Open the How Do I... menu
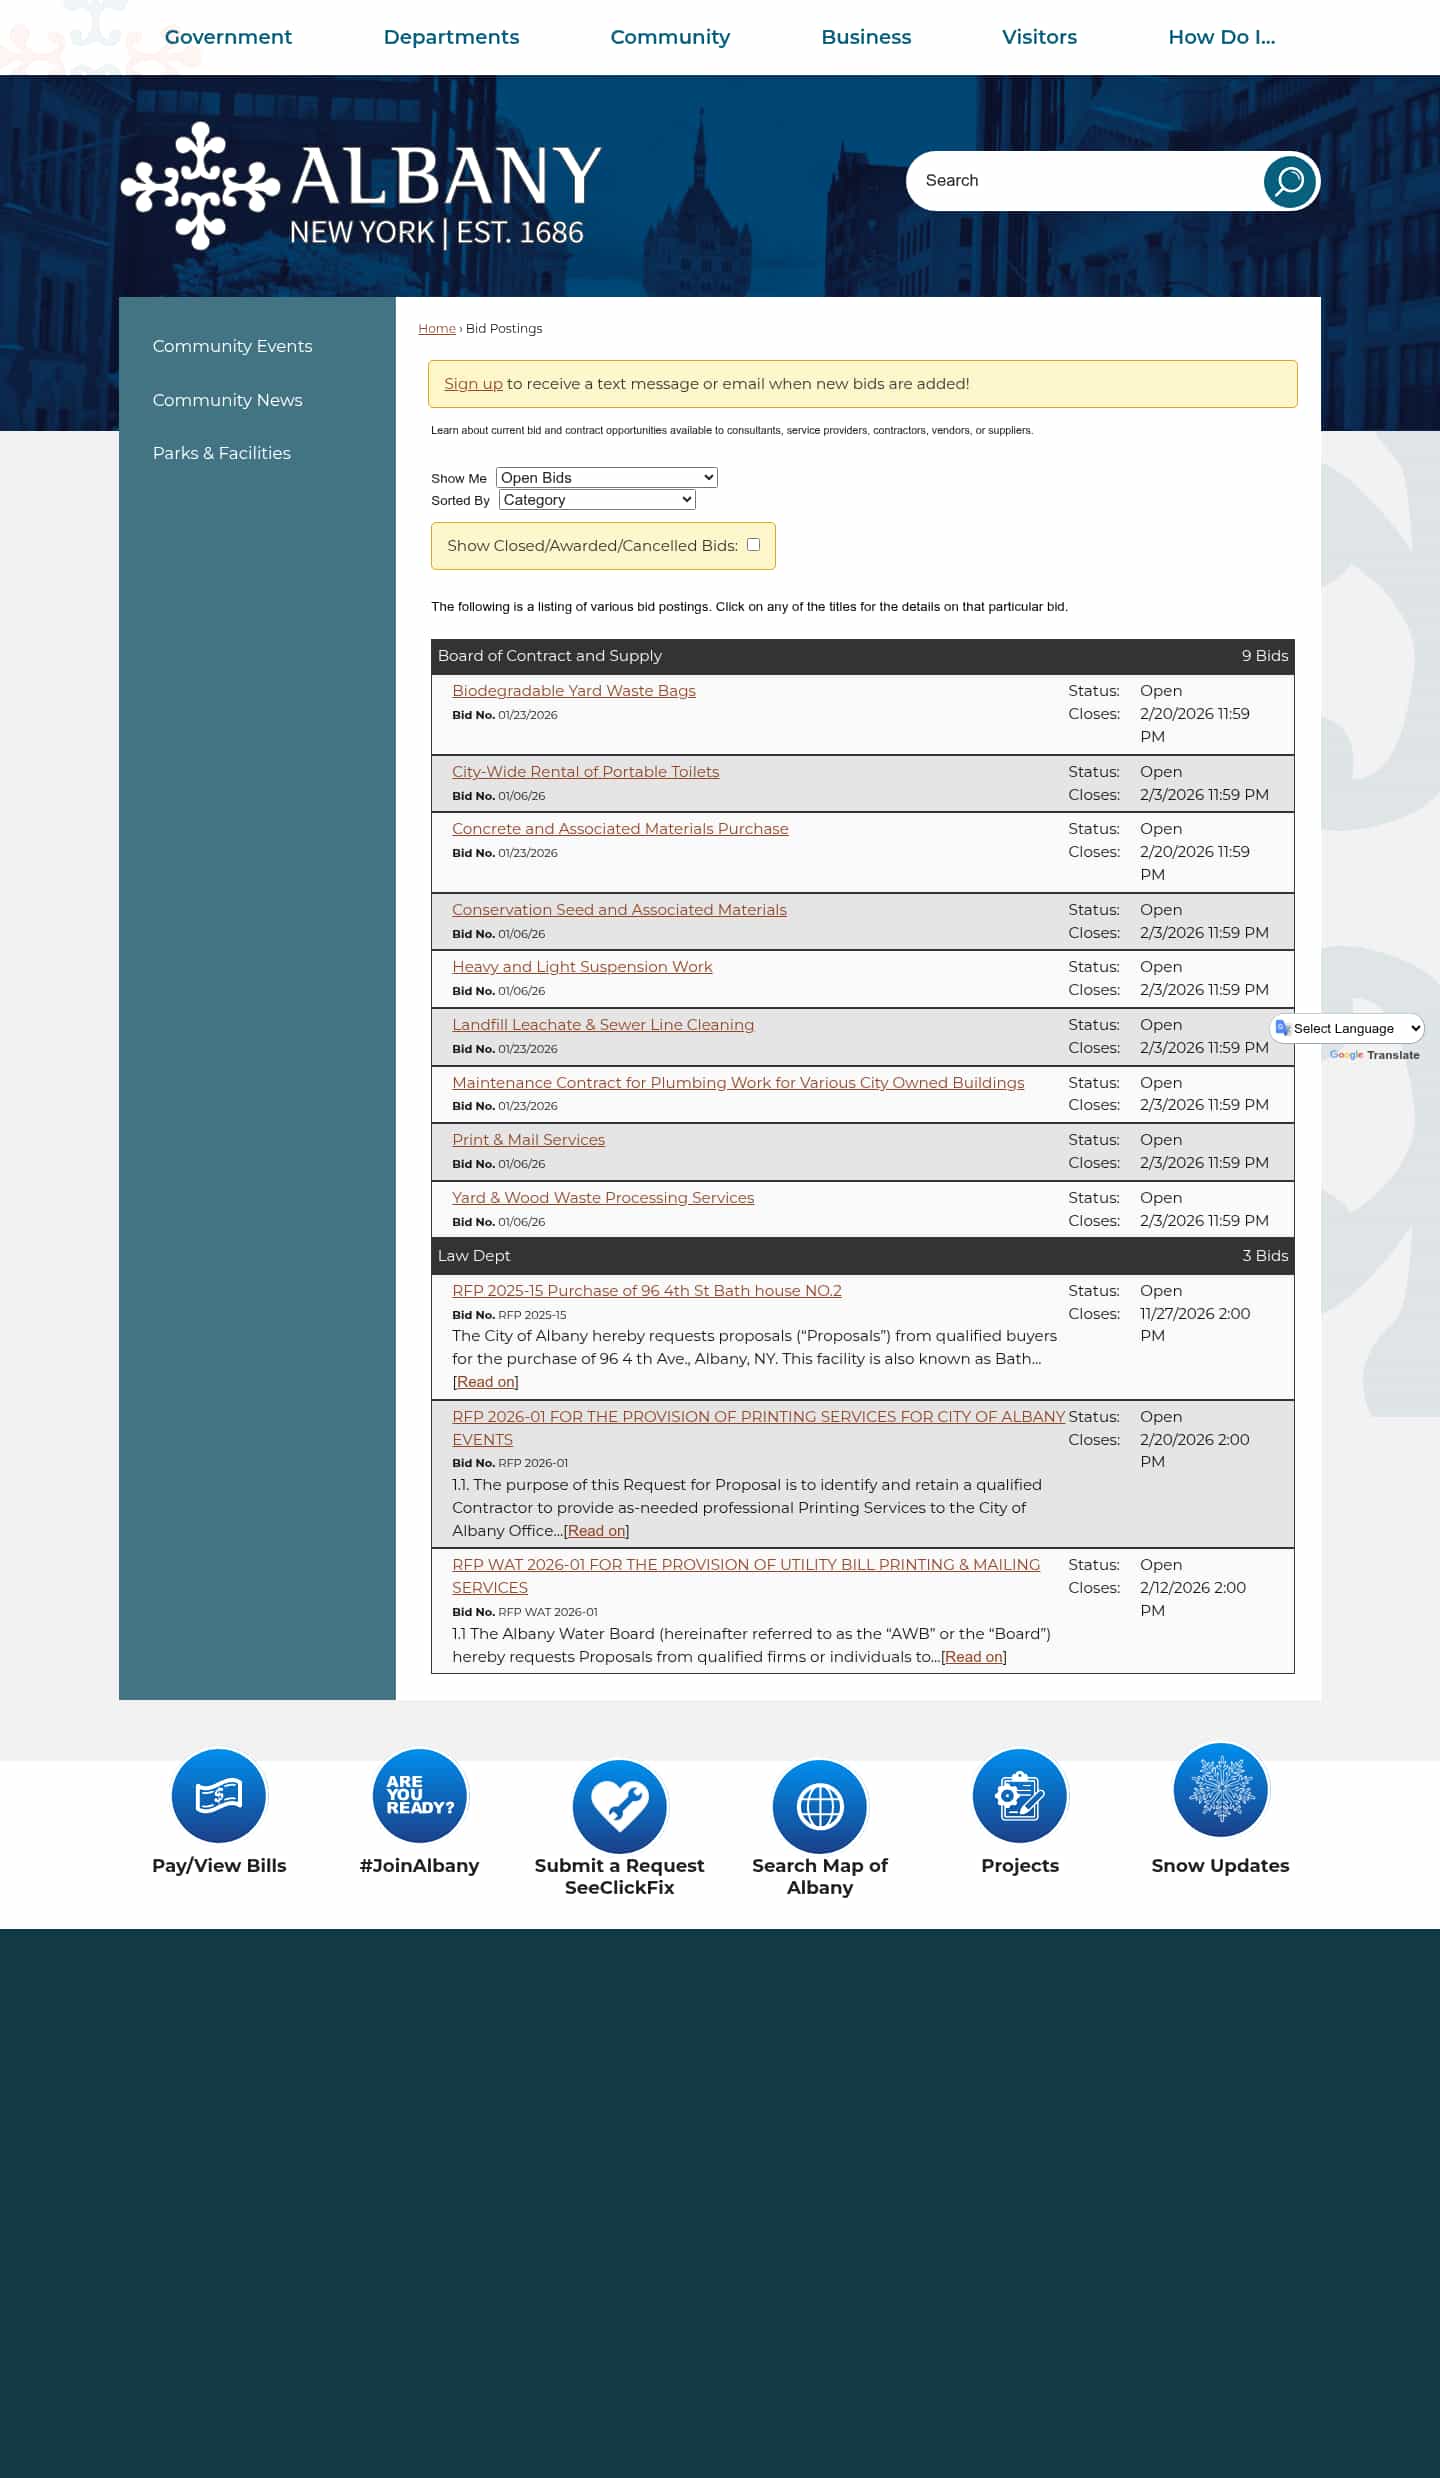The height and width of the screenshot is (2478, 1440). [1221, 37]
